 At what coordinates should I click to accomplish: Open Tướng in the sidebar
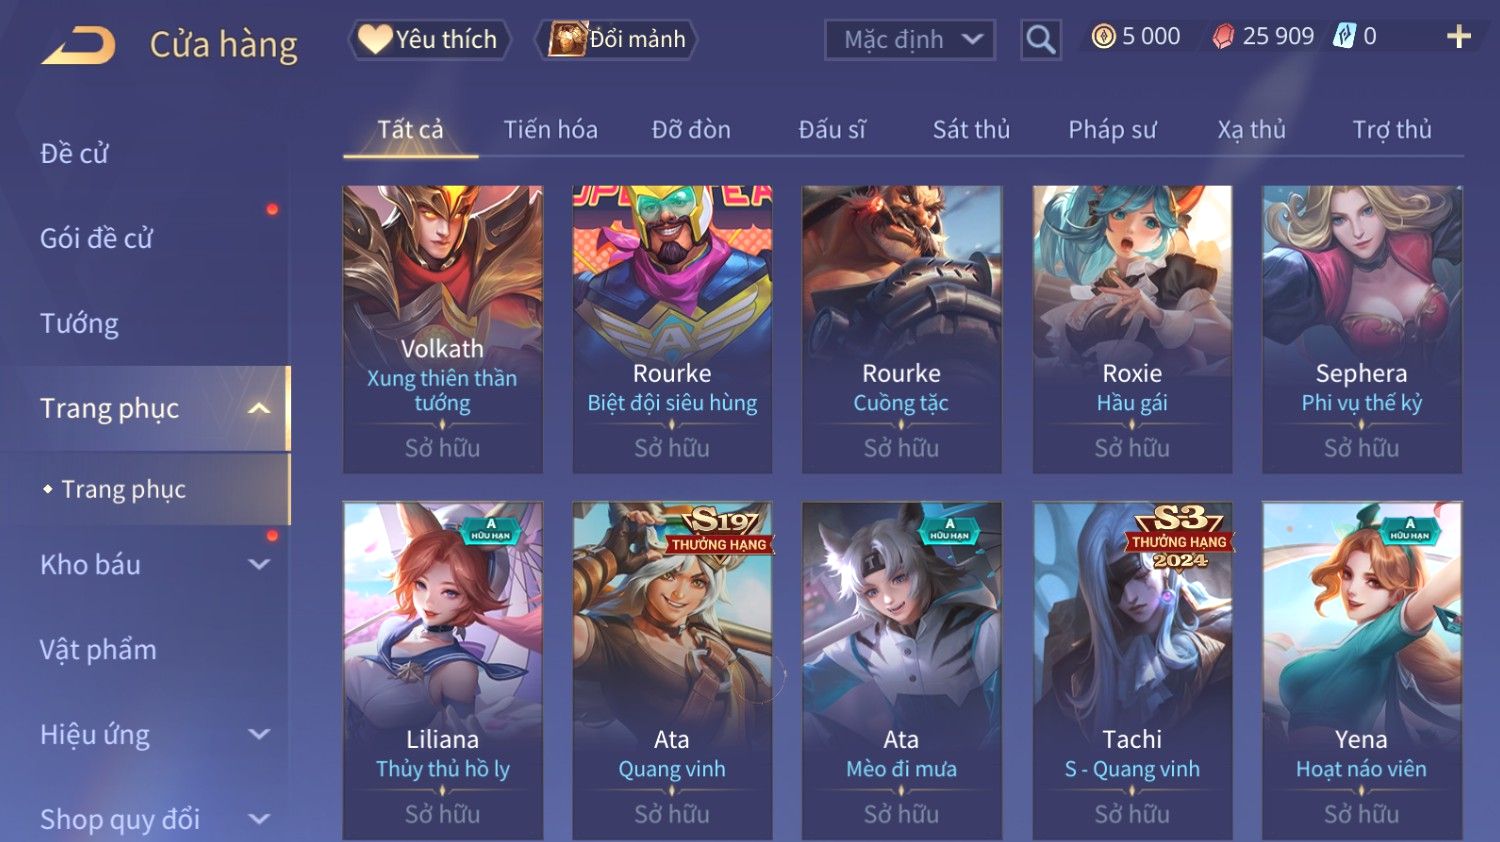(x=80, y=324)
